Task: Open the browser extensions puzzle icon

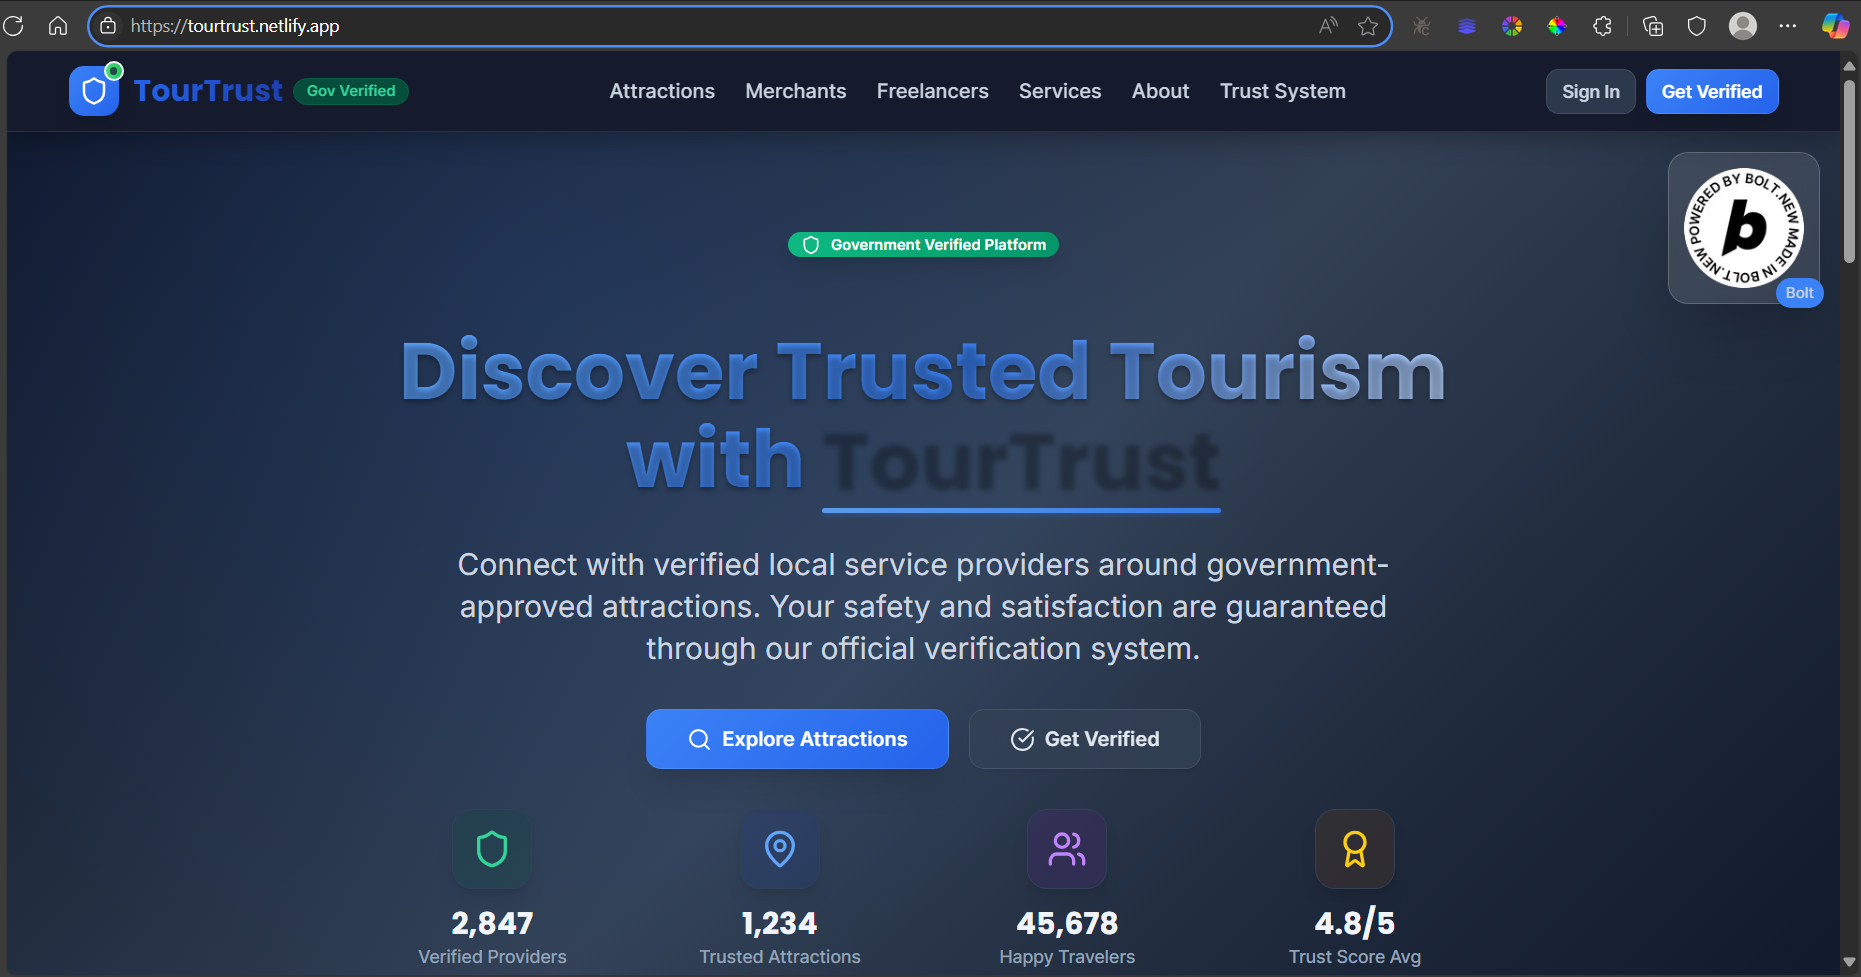Action: point(1602,26)
